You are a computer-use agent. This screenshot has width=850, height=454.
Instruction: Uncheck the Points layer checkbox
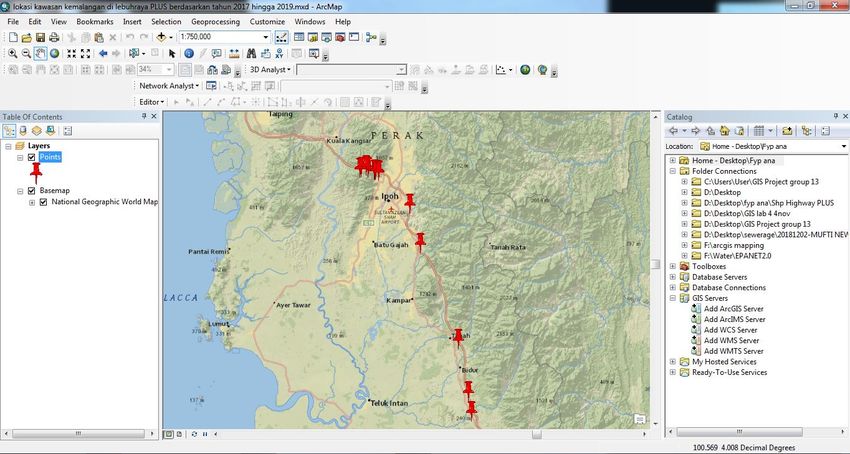click(x=32, y=158)
